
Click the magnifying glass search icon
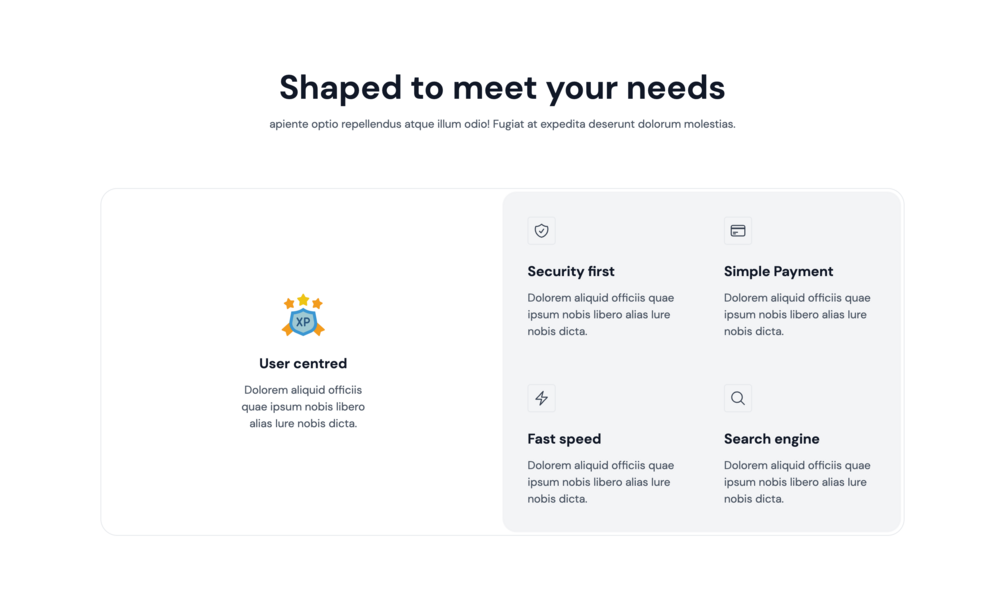pos(738,398)
